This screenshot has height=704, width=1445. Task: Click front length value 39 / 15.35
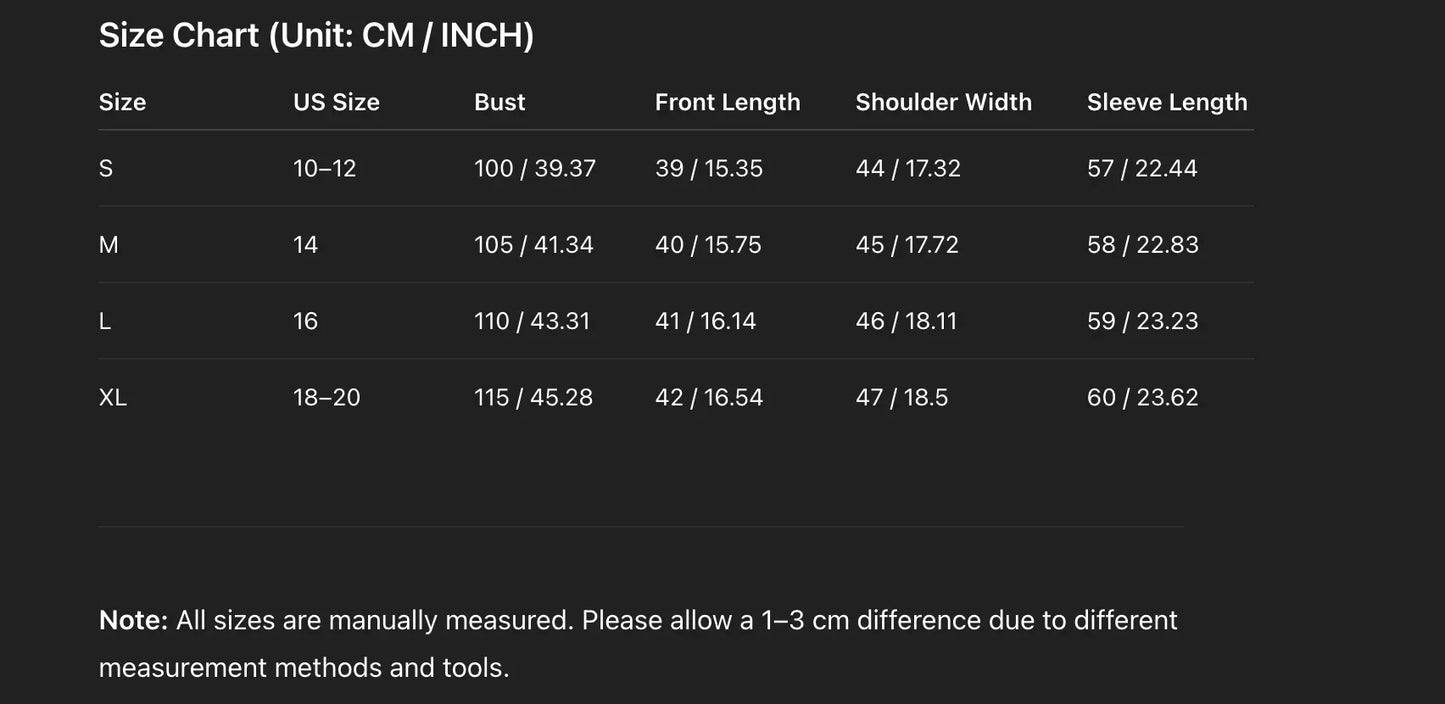[708, 168]
